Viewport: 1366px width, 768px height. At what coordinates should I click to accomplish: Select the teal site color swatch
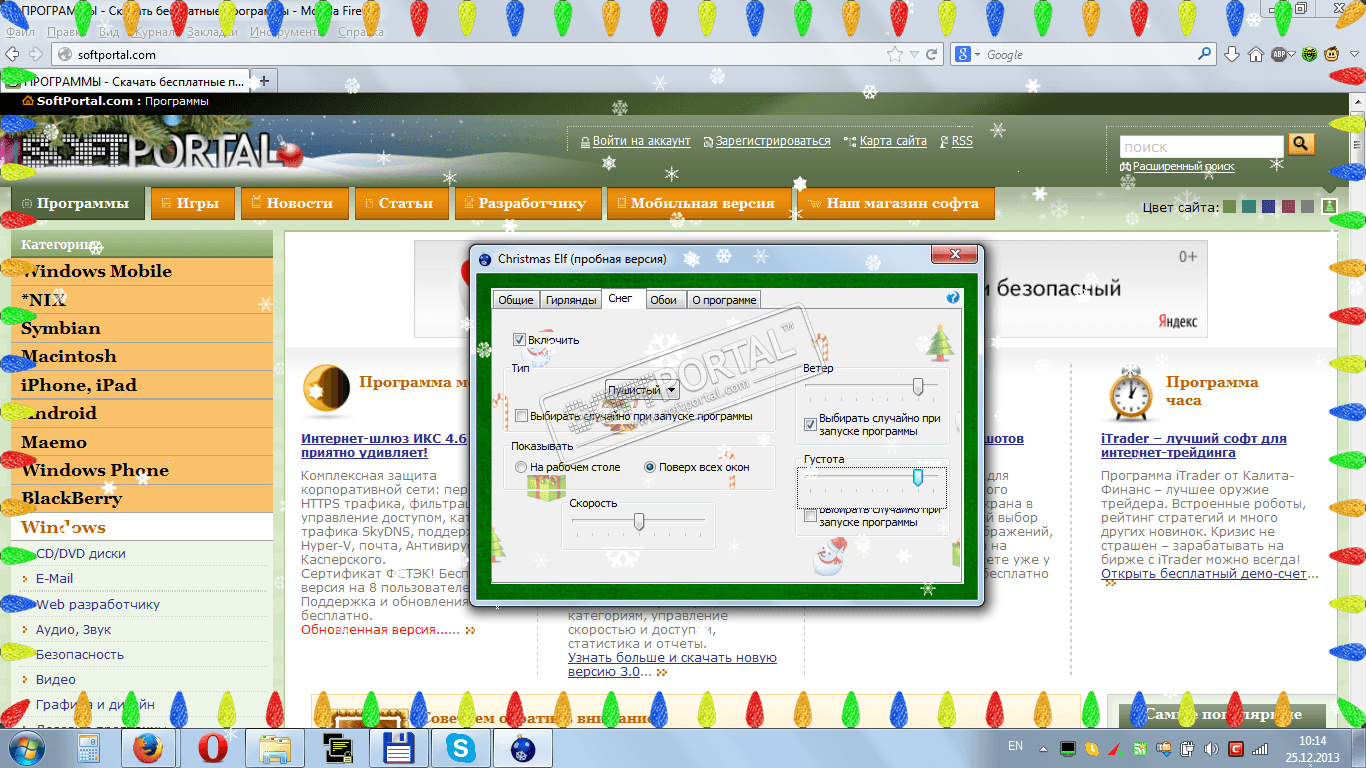(x=1248, y=207)
